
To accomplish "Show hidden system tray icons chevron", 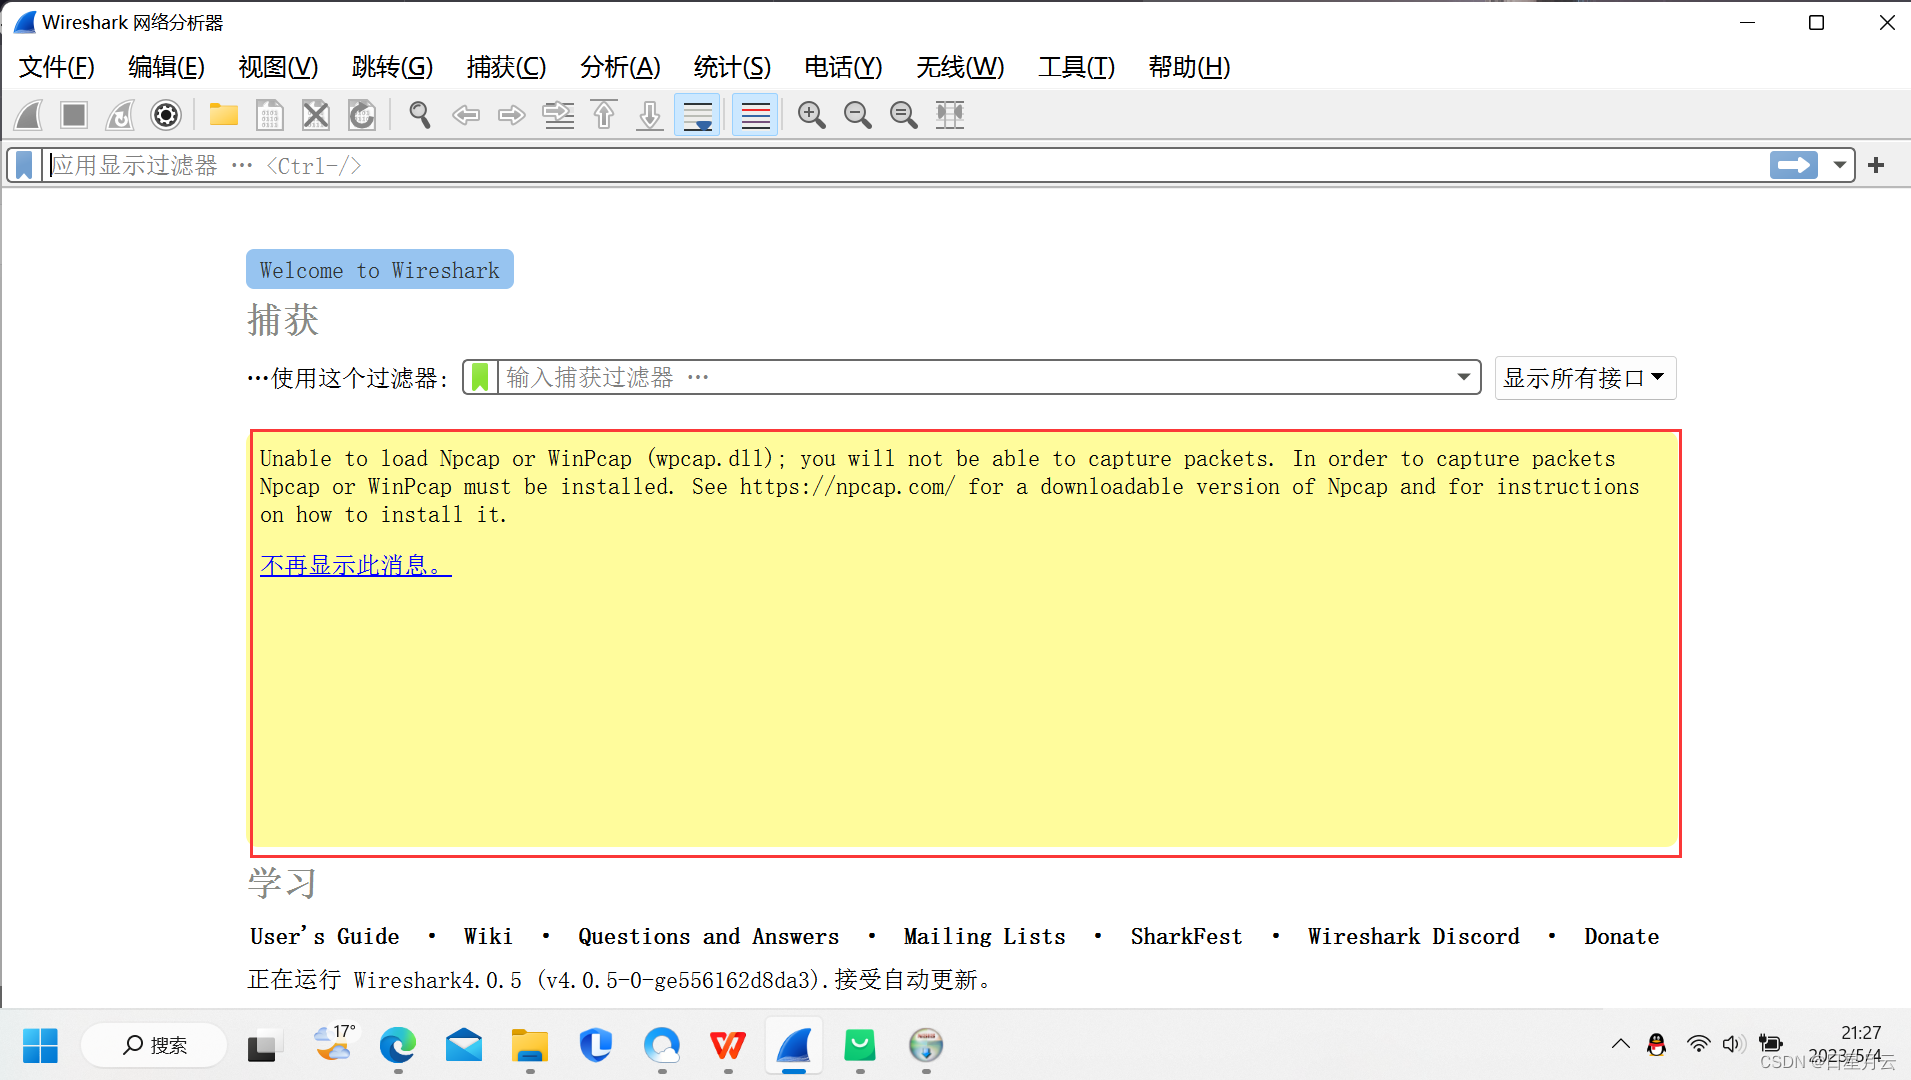I will coord(1620,1045).
